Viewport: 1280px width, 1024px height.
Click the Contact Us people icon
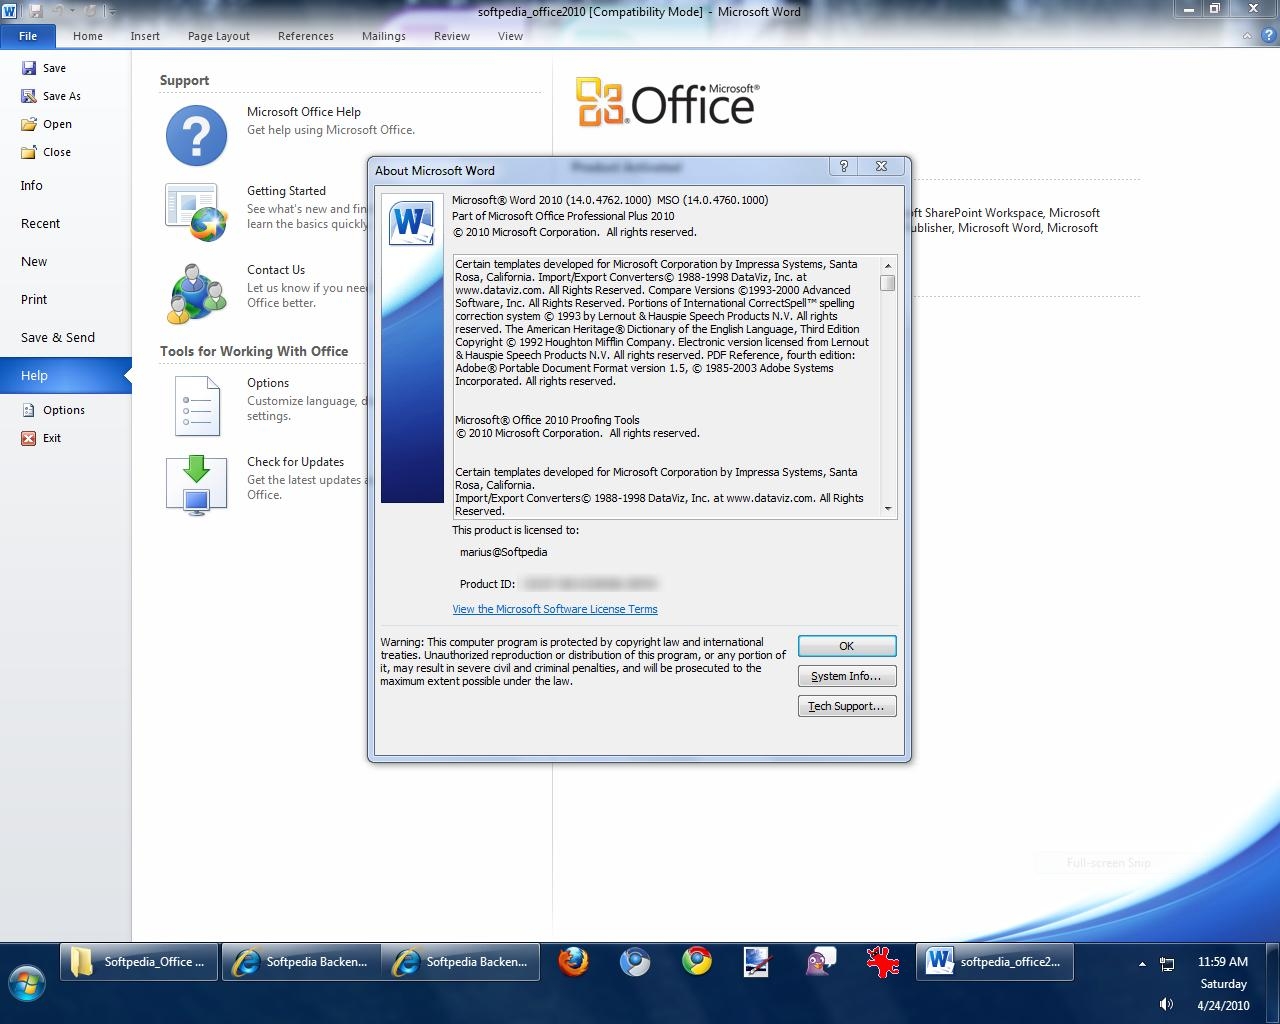coord(197,292)
